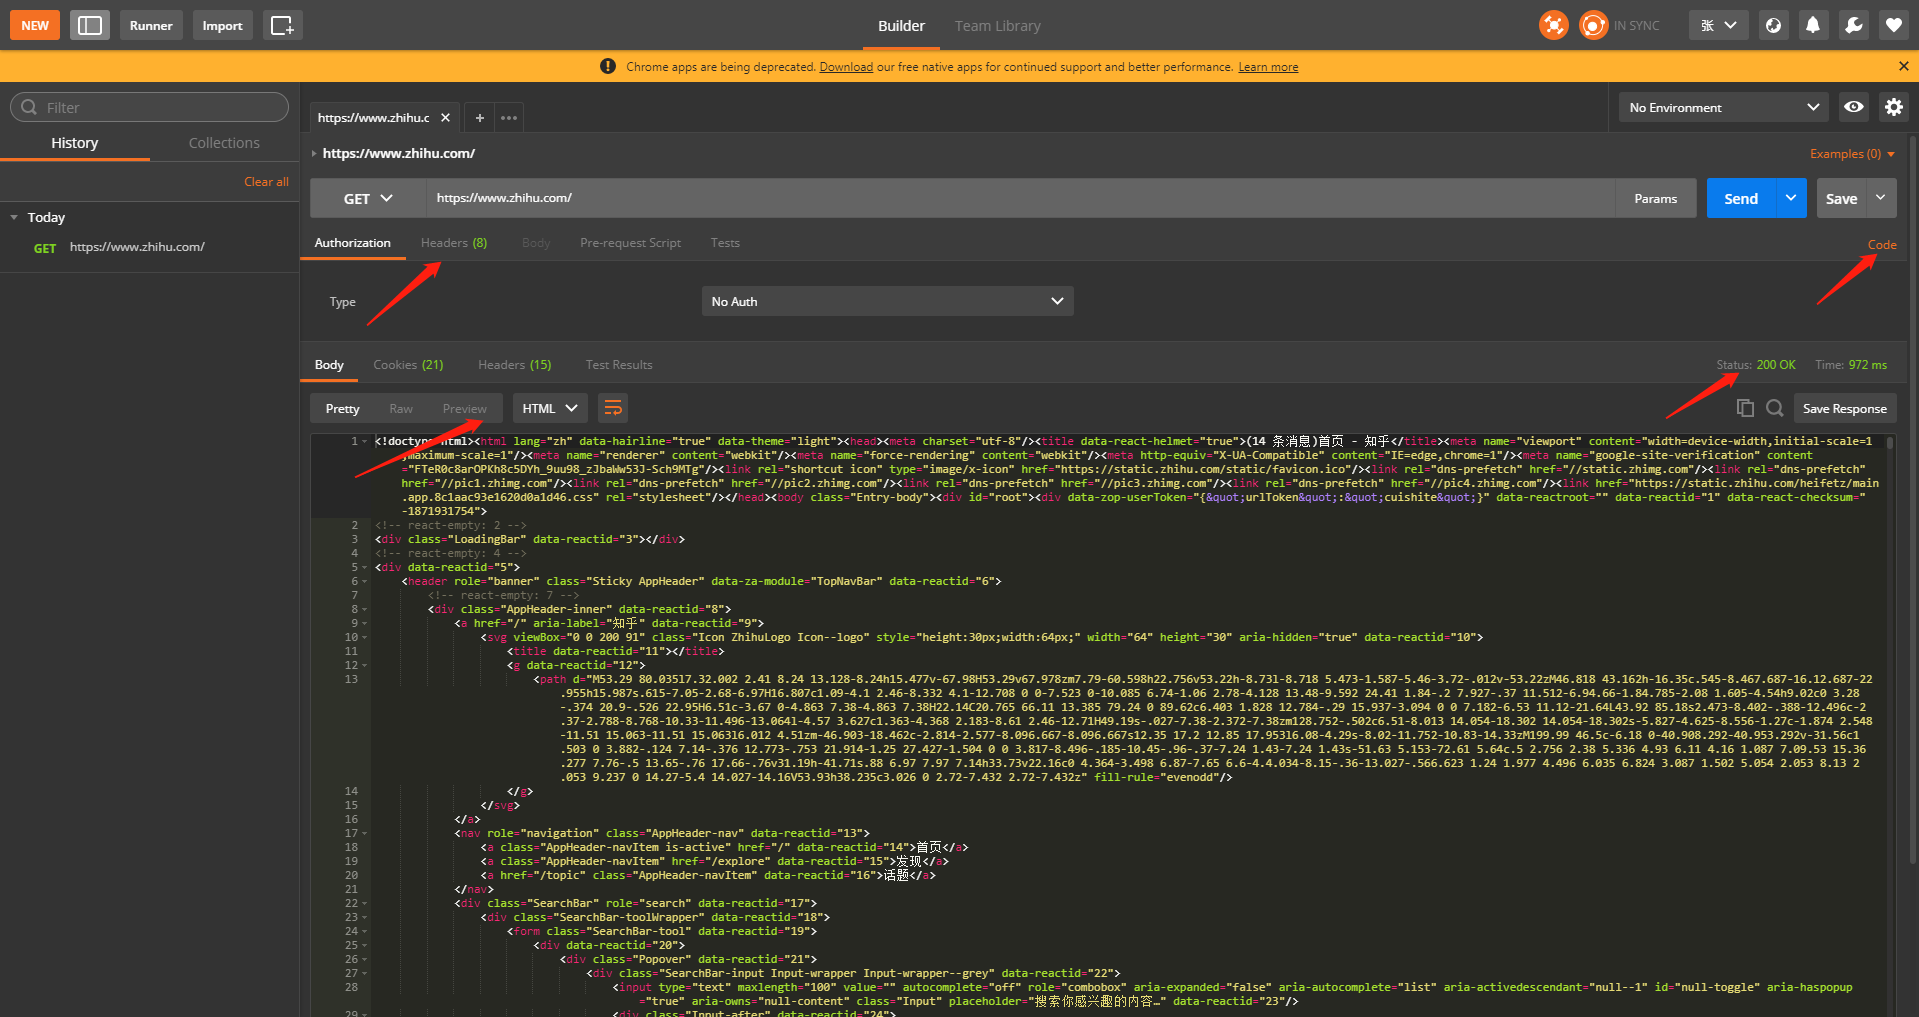Click the NEW button
Viewport: 1919px width, 1017px height.
click(35, 25)
